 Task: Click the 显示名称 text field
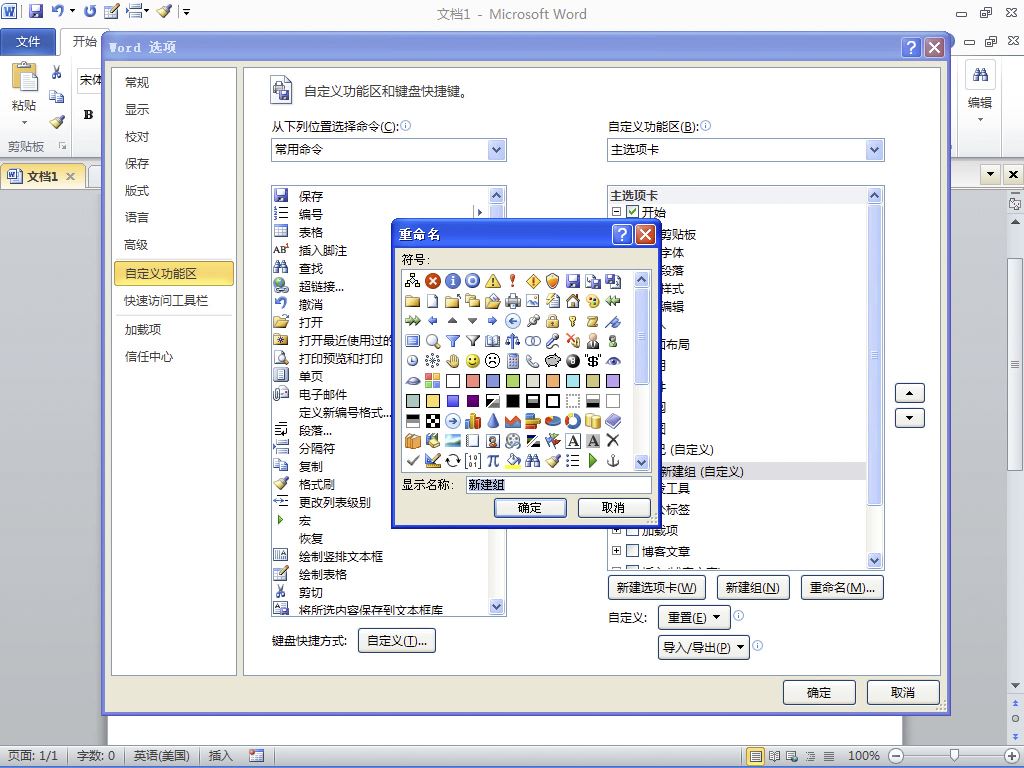[558, 485]
